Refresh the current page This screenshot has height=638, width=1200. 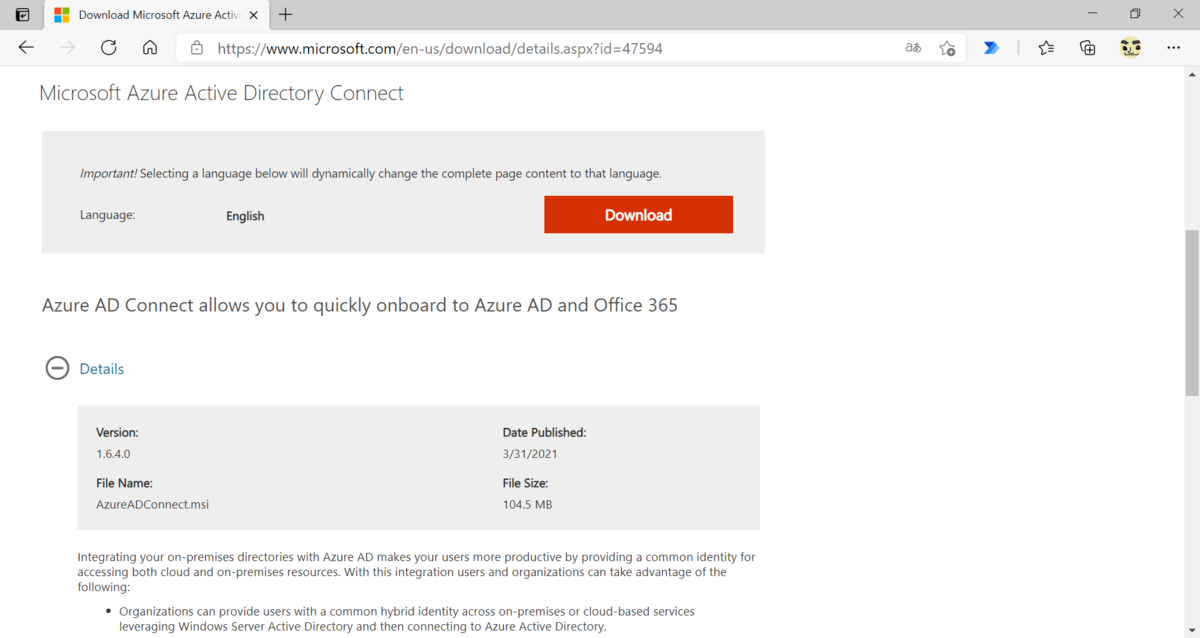point(109,48)
